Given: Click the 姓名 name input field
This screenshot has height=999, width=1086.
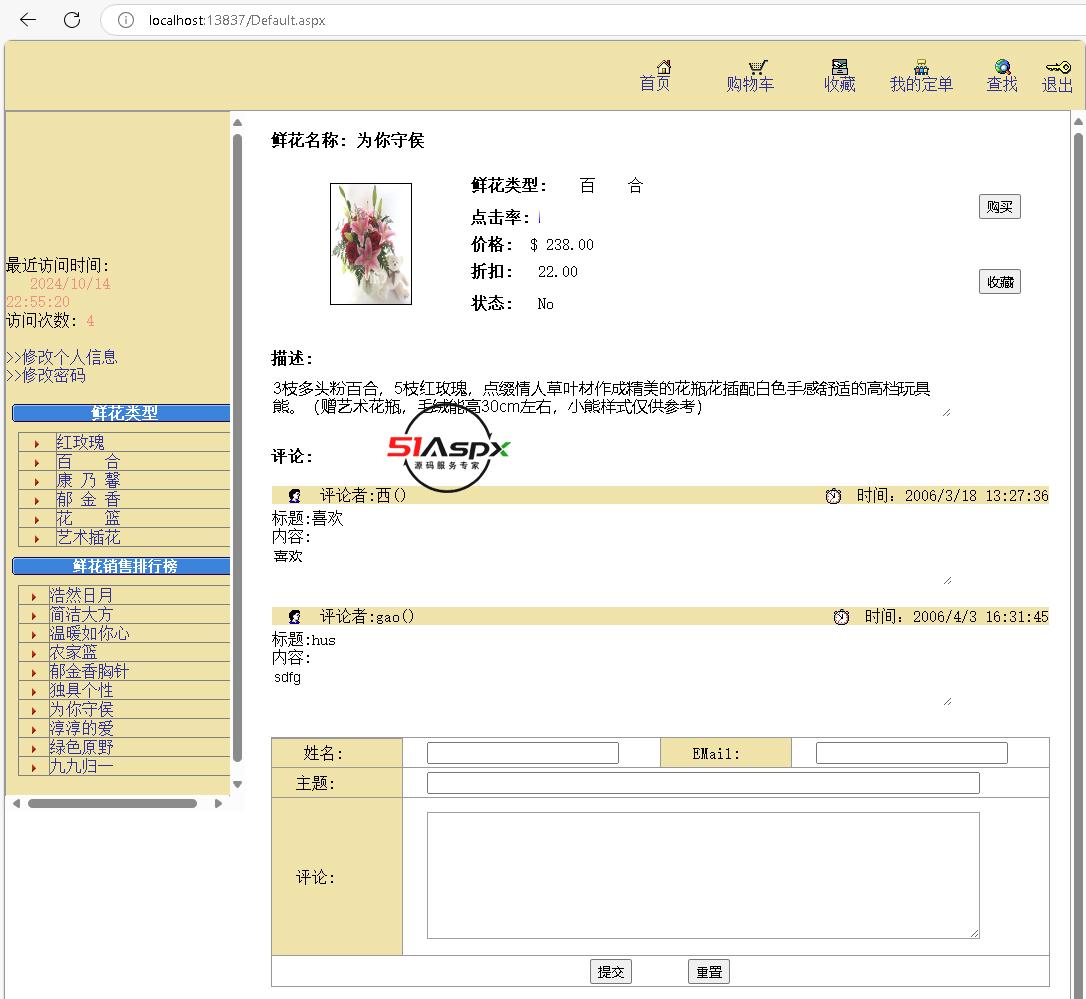Looking at the screenshot, I should (522, 753).
